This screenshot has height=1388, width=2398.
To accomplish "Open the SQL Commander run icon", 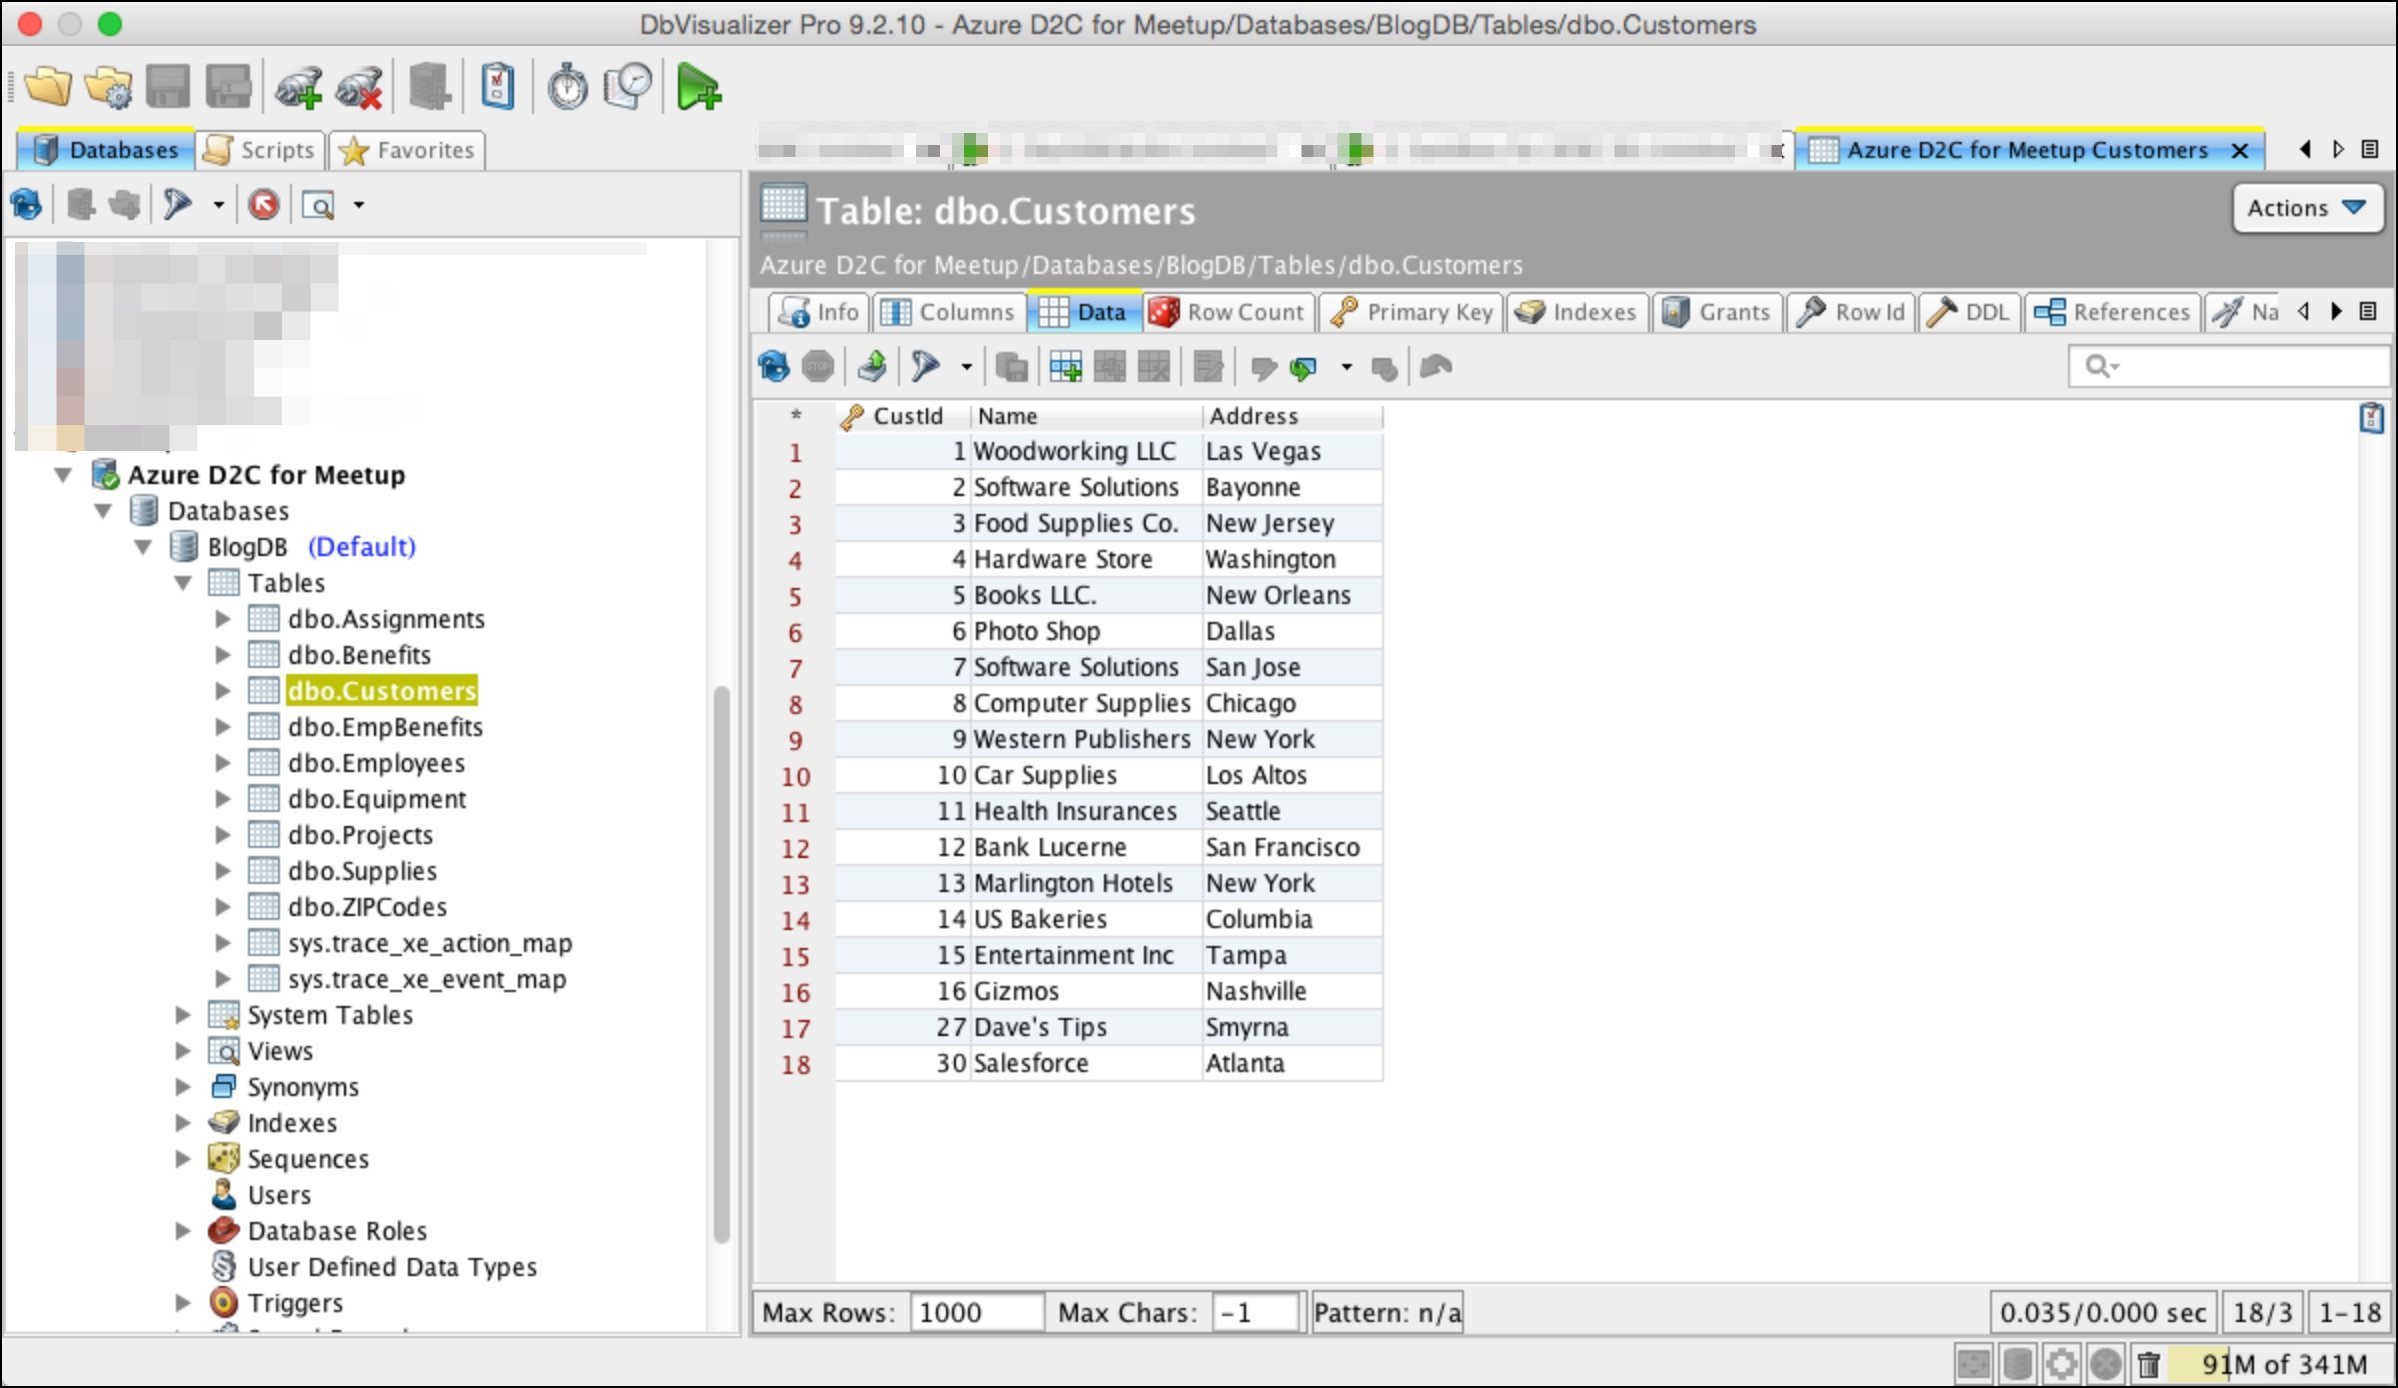I will pos(698,88).
